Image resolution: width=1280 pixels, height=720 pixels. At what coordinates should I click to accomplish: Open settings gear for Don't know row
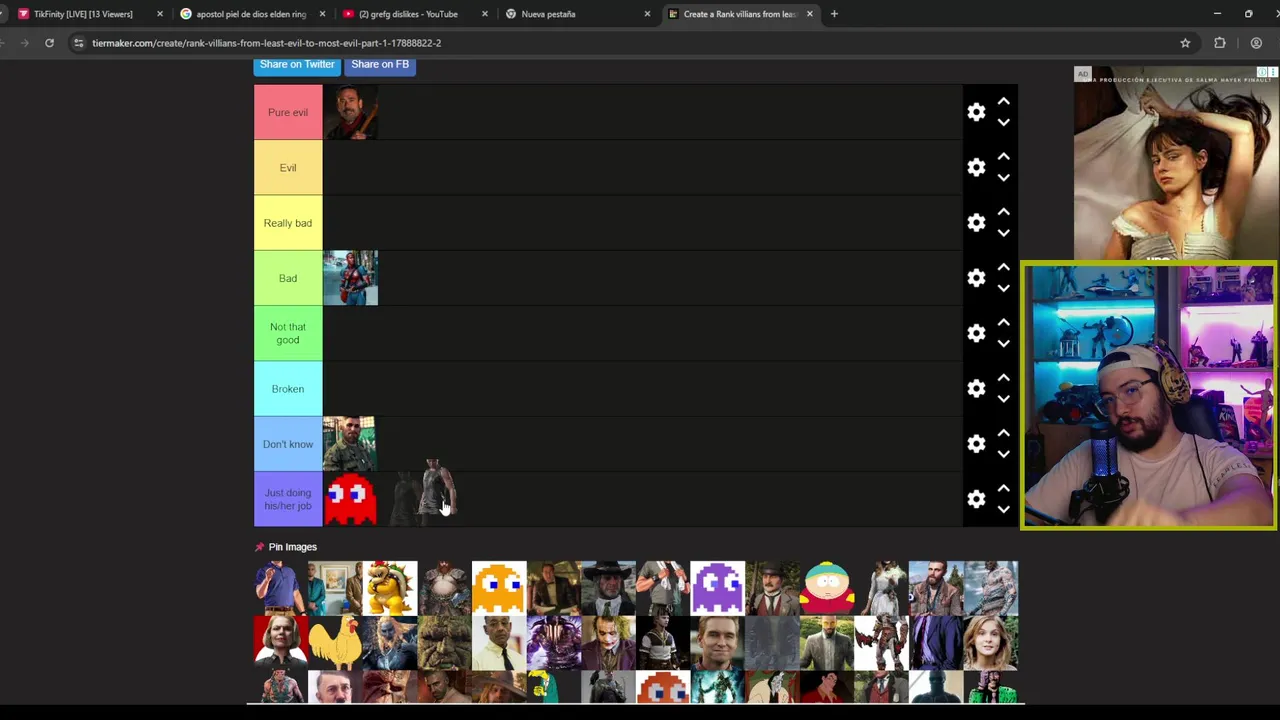pyautogui.click(x=976, y=444)
